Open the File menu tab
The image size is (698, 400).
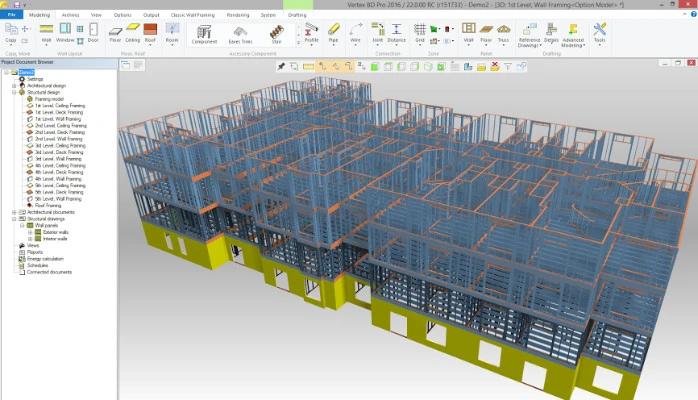(x=12, y=15)
